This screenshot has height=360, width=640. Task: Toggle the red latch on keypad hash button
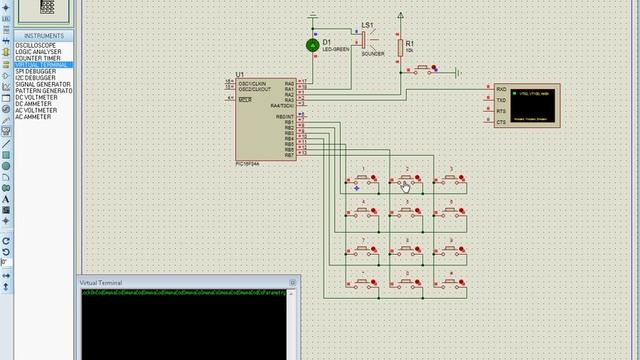point(462,282)
